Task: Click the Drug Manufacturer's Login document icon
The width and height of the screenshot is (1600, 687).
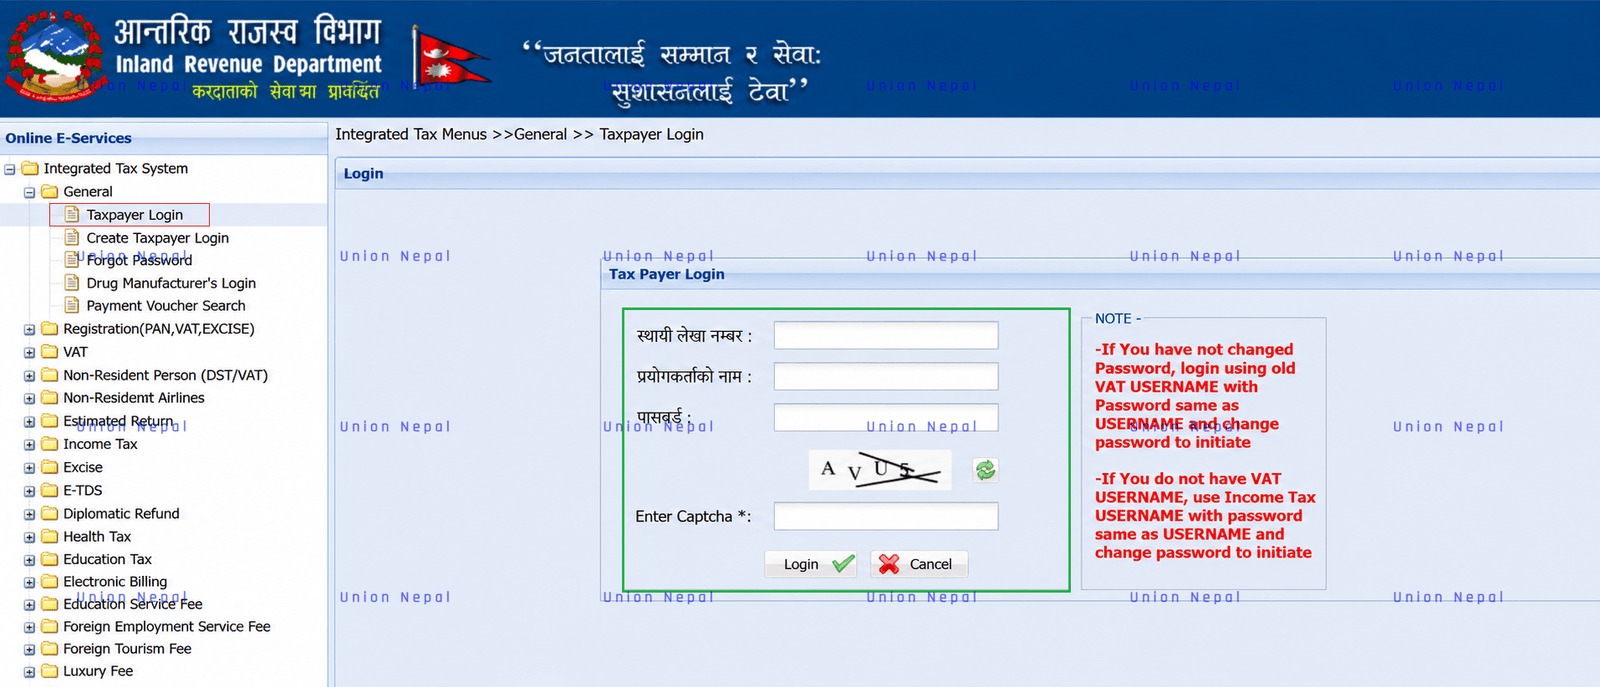Action: point(72,282)
